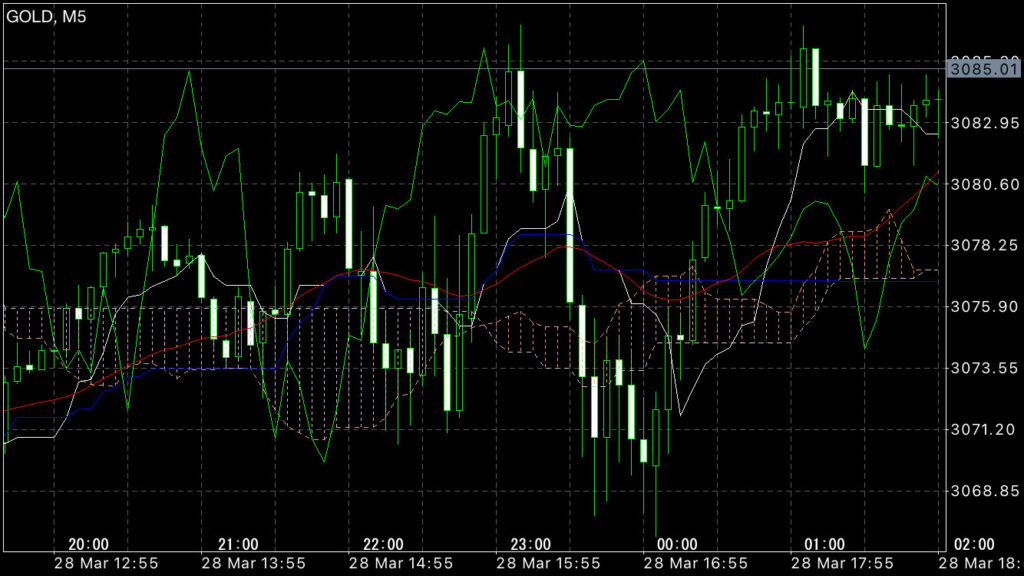Click the 3073.55 price level label

coord(984,368)
